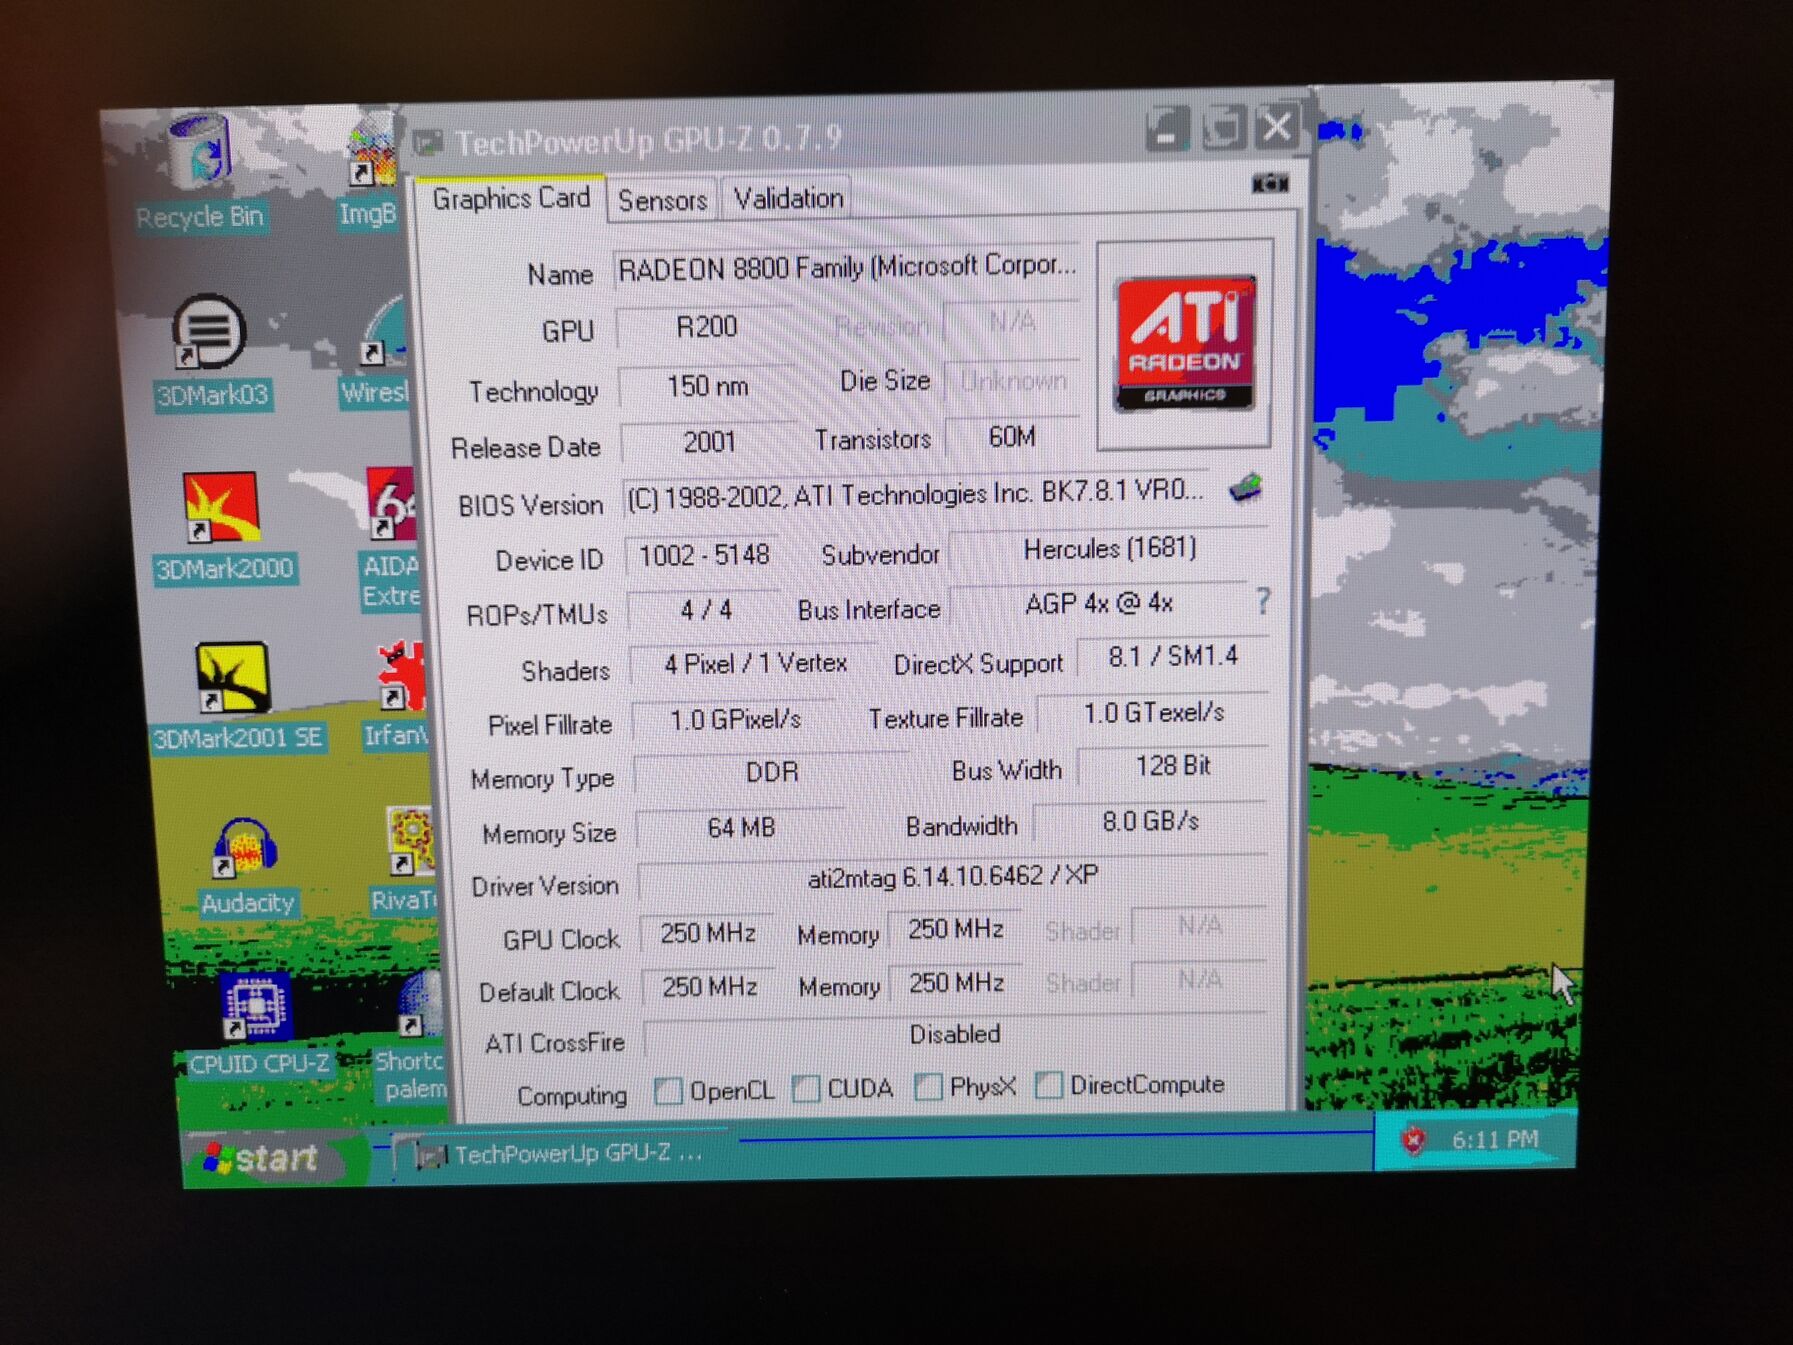The height and width of the screenshot is (1345, 1793).
Task: Open the Recycle Bin desktop icon
Action: [x=200, y=172]
